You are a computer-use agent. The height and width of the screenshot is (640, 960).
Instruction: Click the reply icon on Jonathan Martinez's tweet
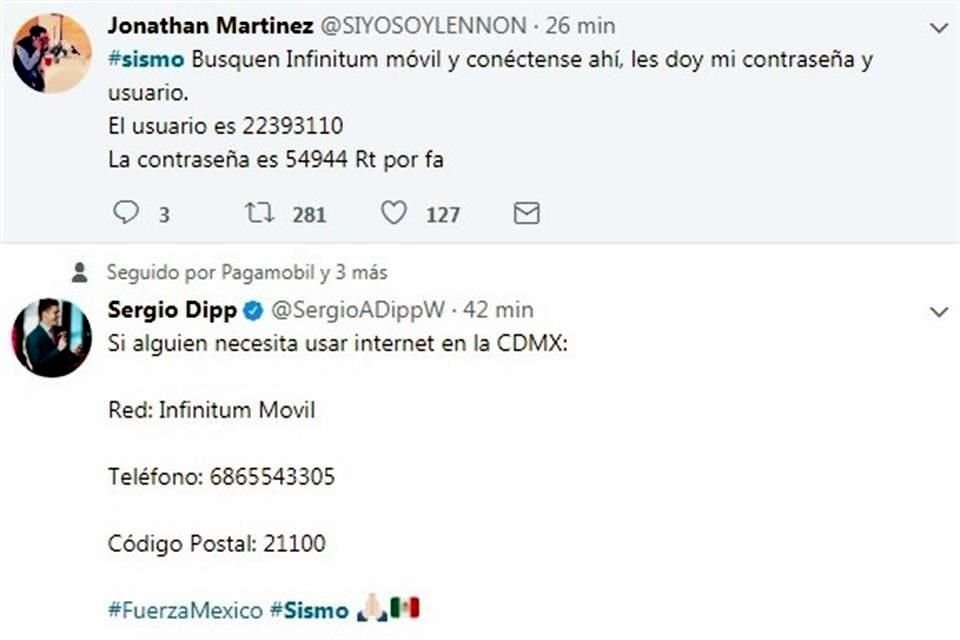pos(126,213)
